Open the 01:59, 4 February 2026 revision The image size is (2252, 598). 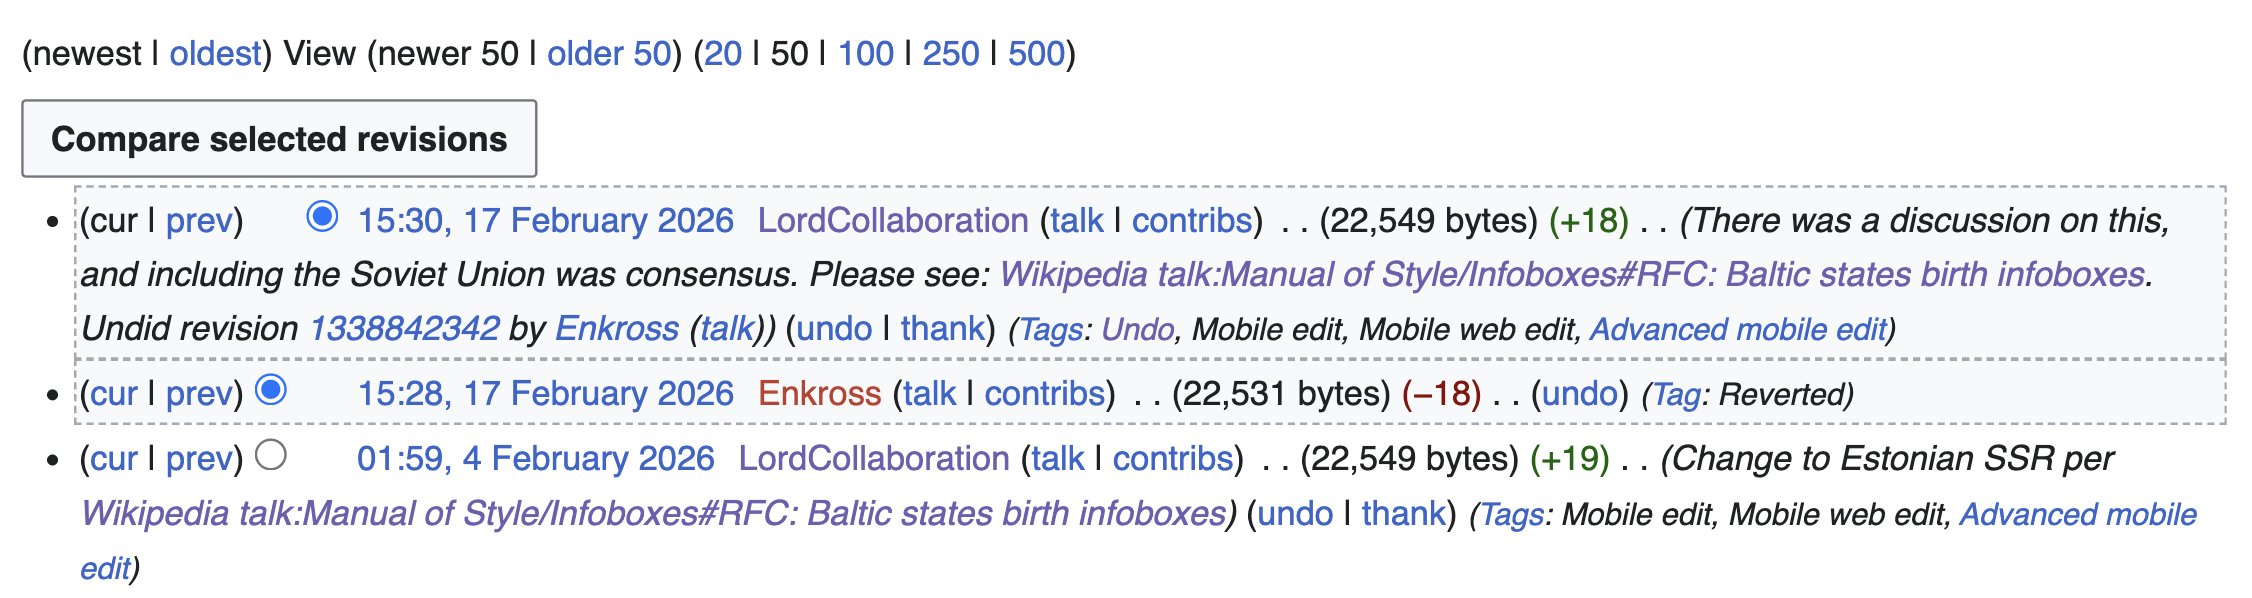[x=535, y=458]
